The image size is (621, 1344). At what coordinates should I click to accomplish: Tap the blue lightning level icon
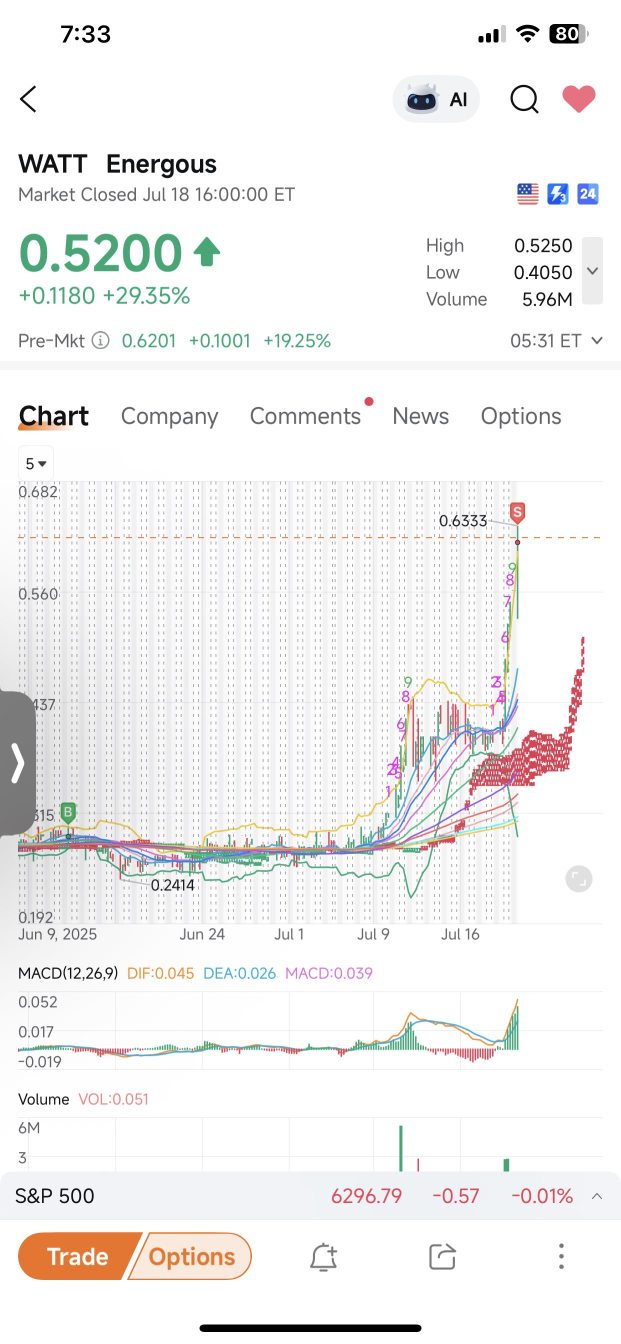[x=558, y=194]
